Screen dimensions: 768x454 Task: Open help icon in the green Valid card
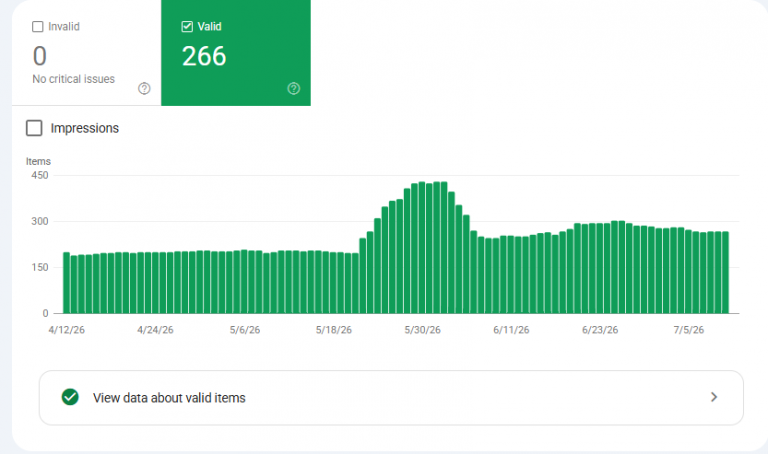[293, 89]
